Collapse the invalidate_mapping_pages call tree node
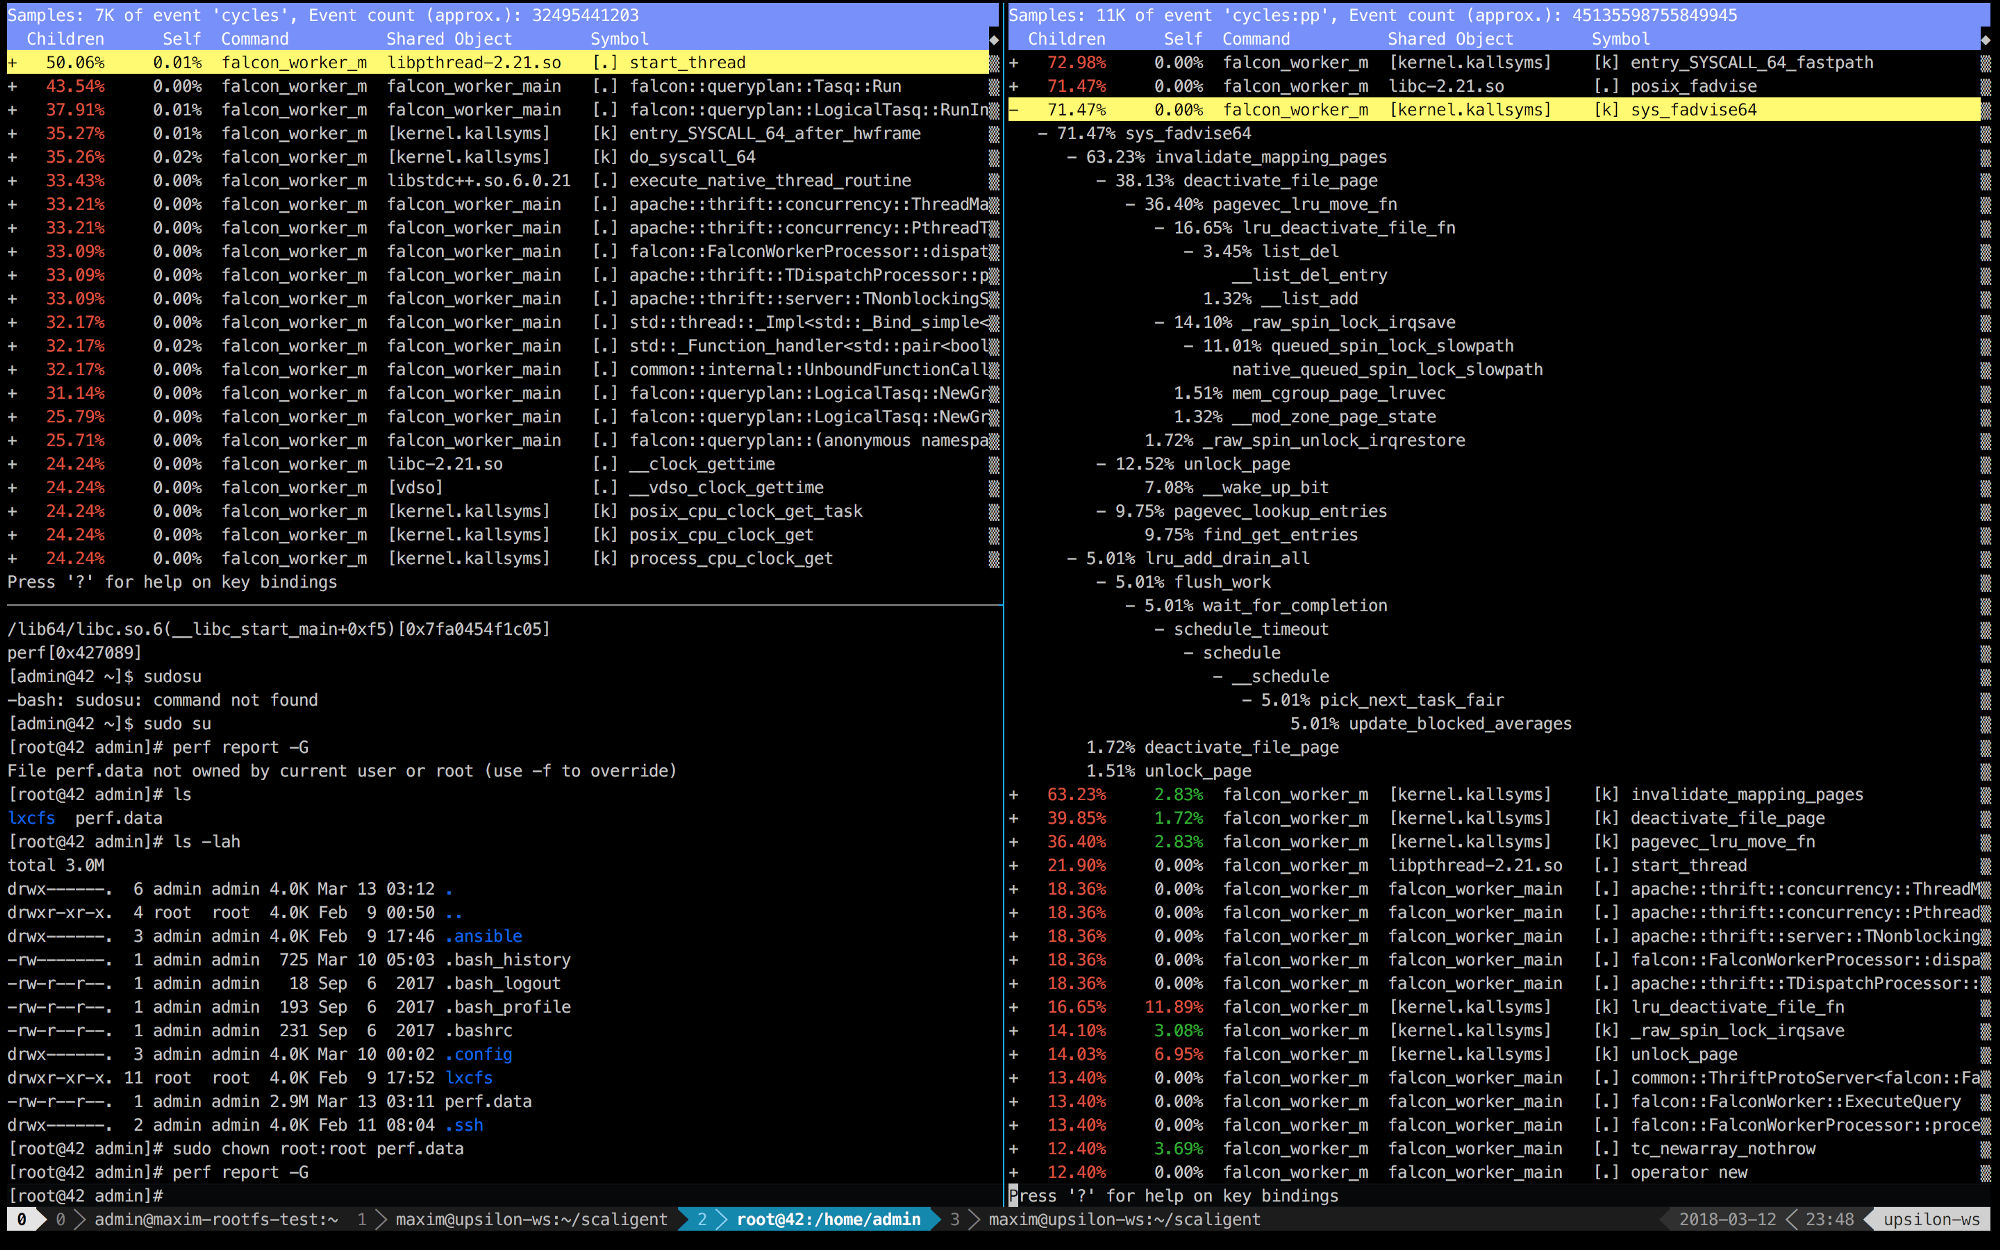The height and width of the screenshot is (1250, 2000). [x=1072, y=158]
